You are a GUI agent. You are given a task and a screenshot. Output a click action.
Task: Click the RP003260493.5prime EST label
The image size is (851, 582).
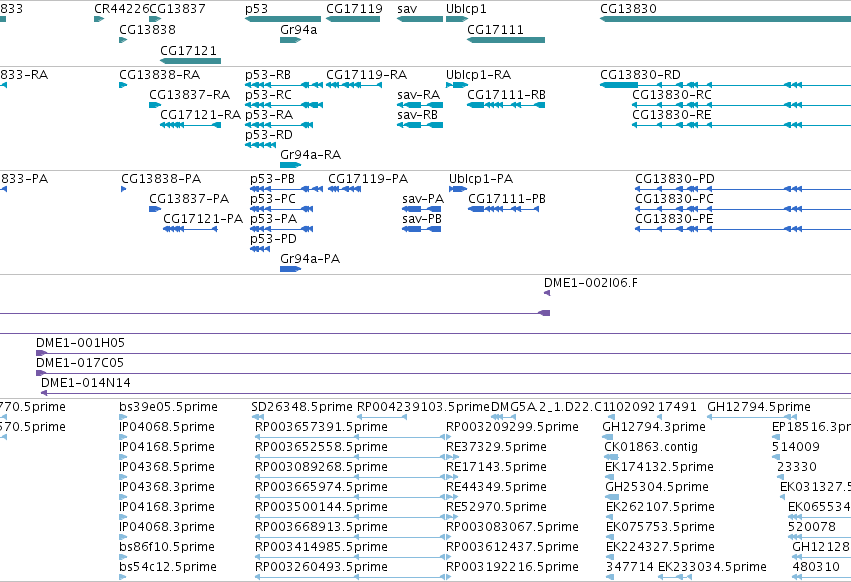pos(321,567)
